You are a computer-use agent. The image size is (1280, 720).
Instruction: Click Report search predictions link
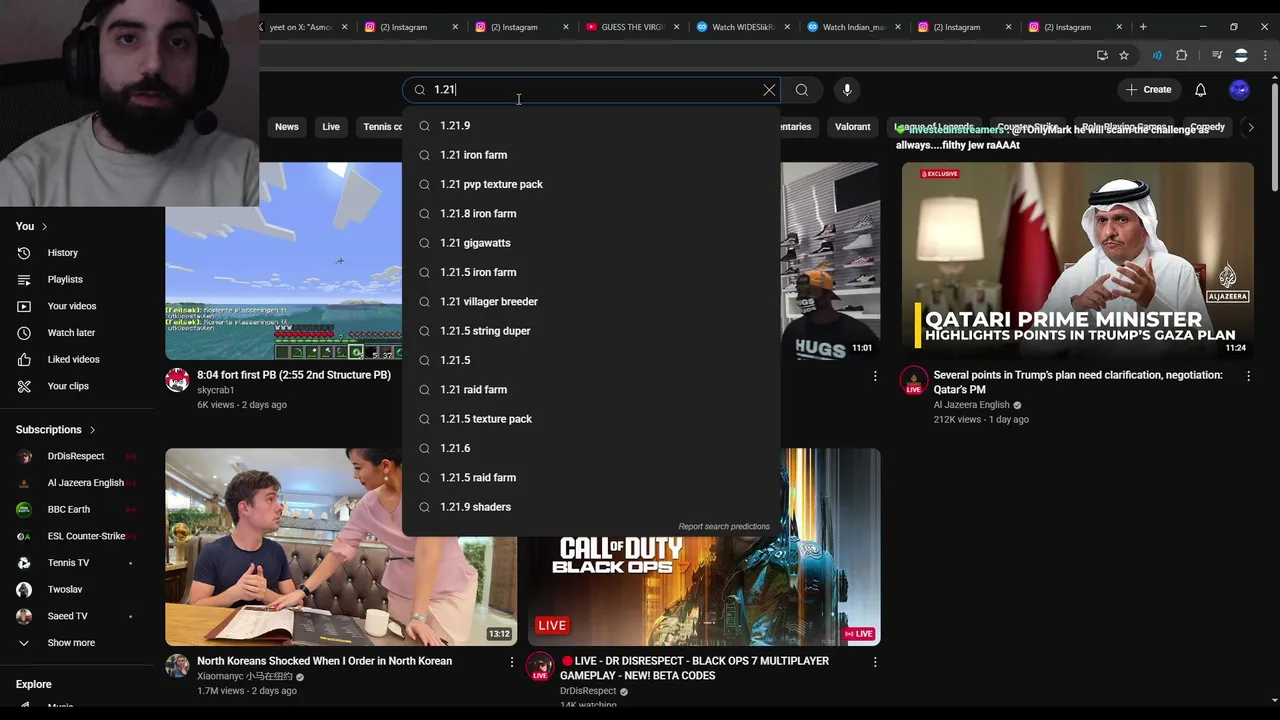click(724, 527)
